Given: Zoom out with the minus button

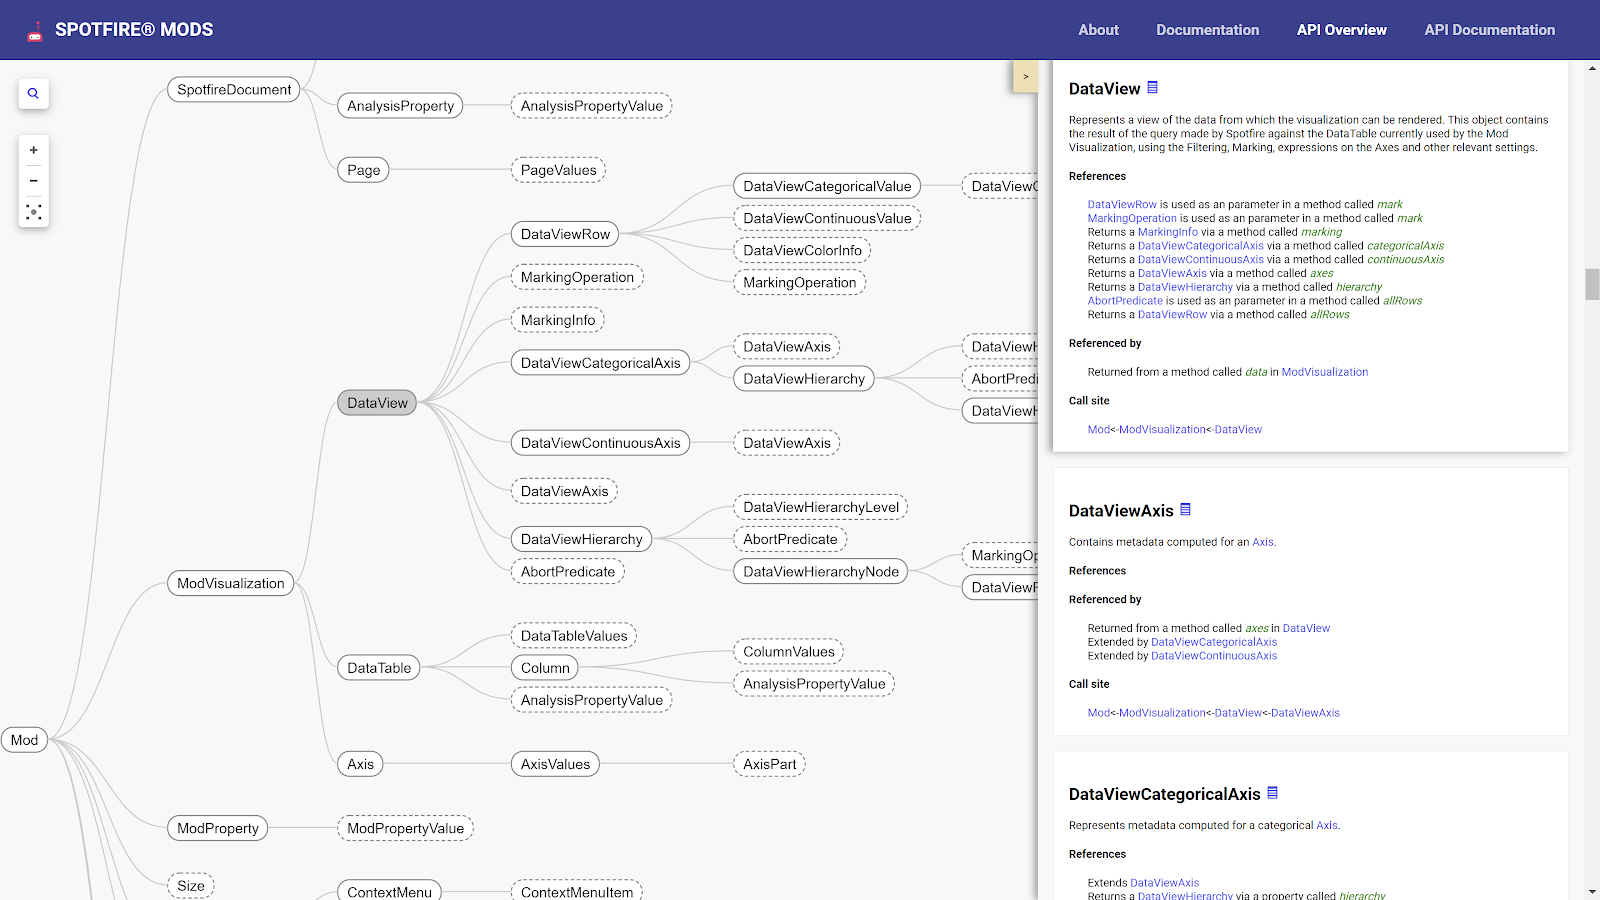Looking at the screenshot, I should coord(33,181).
